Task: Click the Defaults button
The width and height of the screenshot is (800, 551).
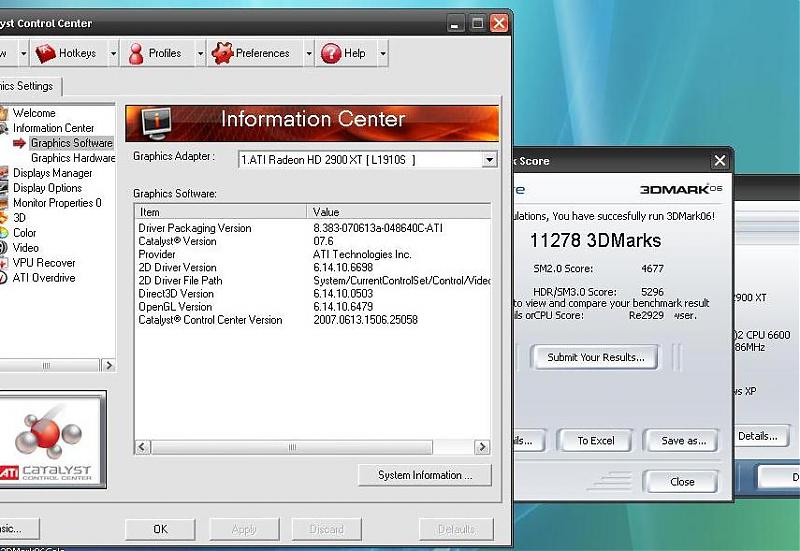Action: [x=456, y=529]
